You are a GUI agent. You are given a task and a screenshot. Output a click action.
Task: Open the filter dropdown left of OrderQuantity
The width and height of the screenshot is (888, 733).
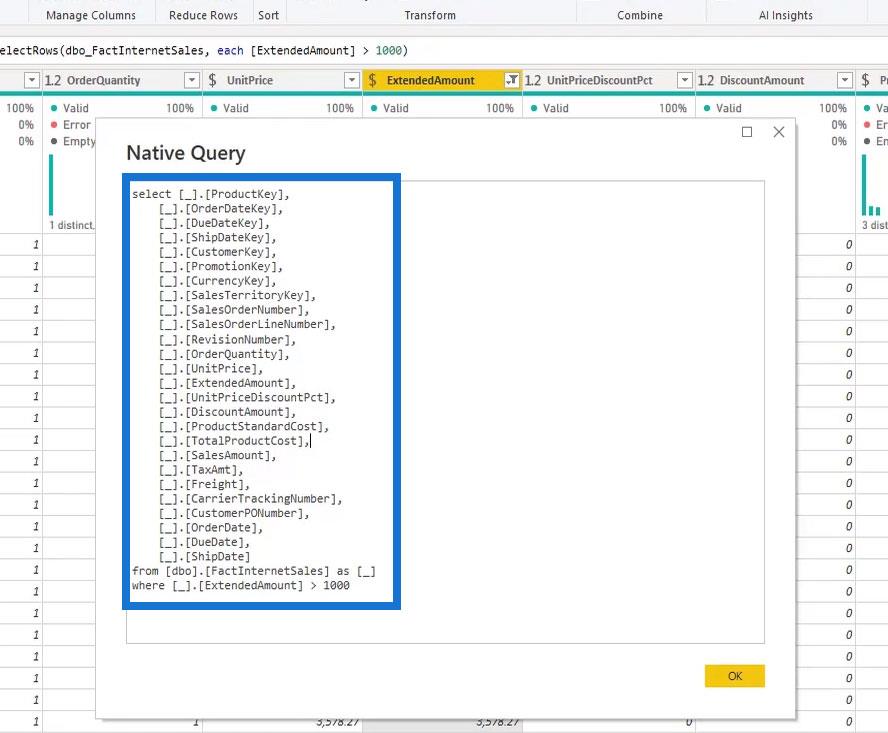point(32,80)
